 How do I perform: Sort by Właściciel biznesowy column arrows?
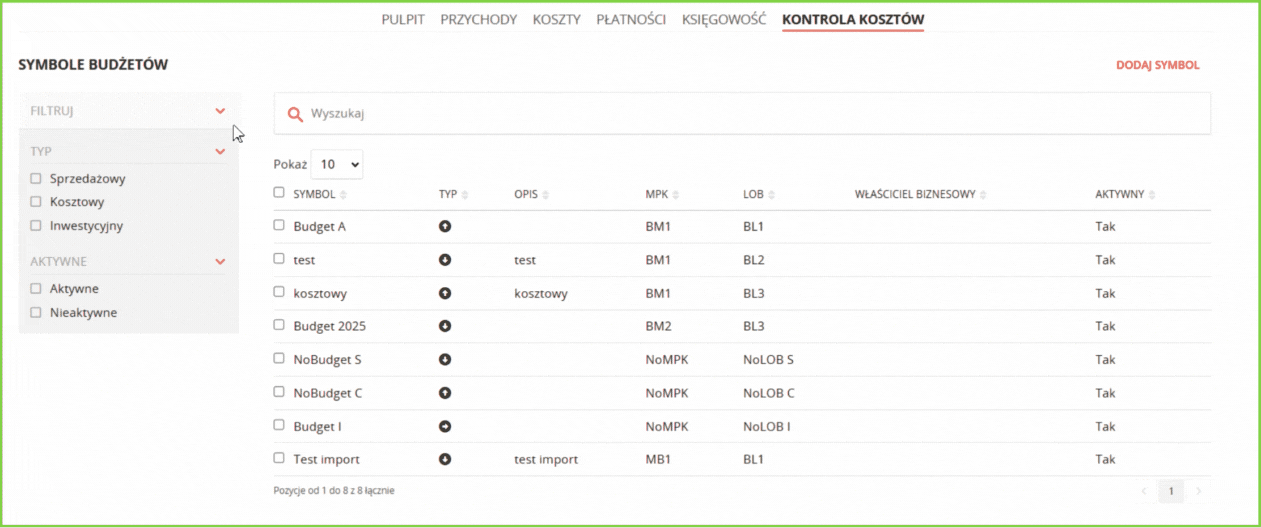pyautogui.click(x=984, y=194)
